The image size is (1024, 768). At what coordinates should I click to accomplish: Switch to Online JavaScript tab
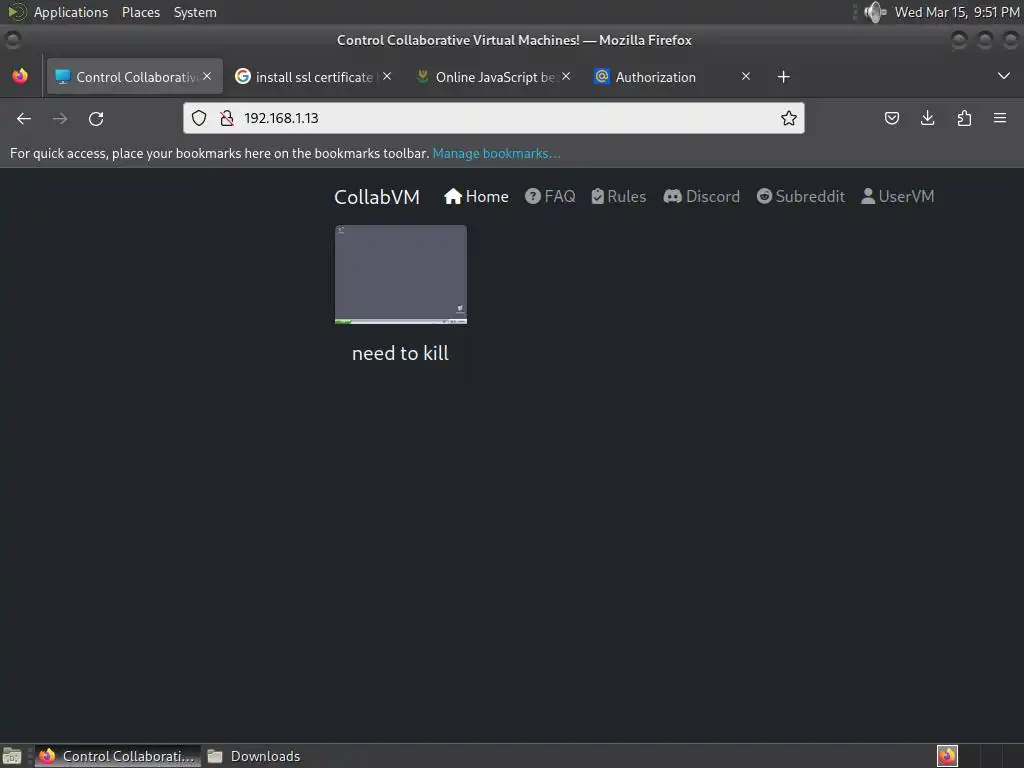point(494,77)
